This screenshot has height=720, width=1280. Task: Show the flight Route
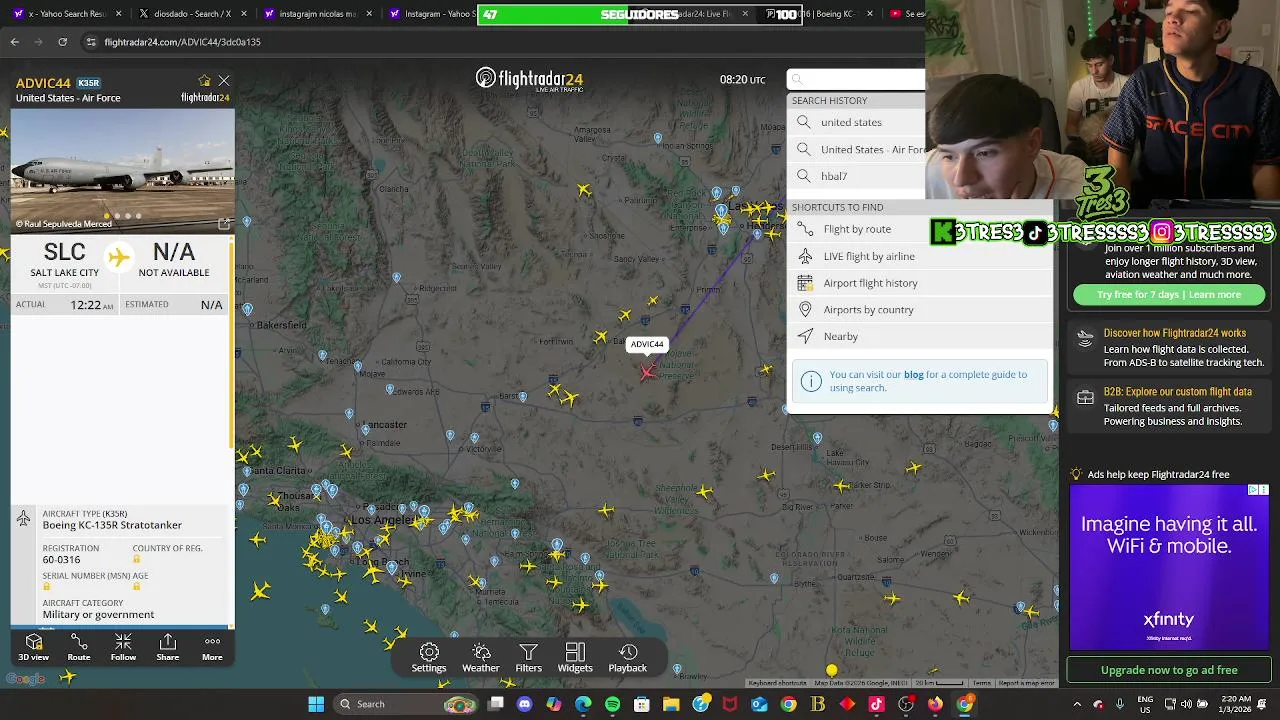point(79,646)
